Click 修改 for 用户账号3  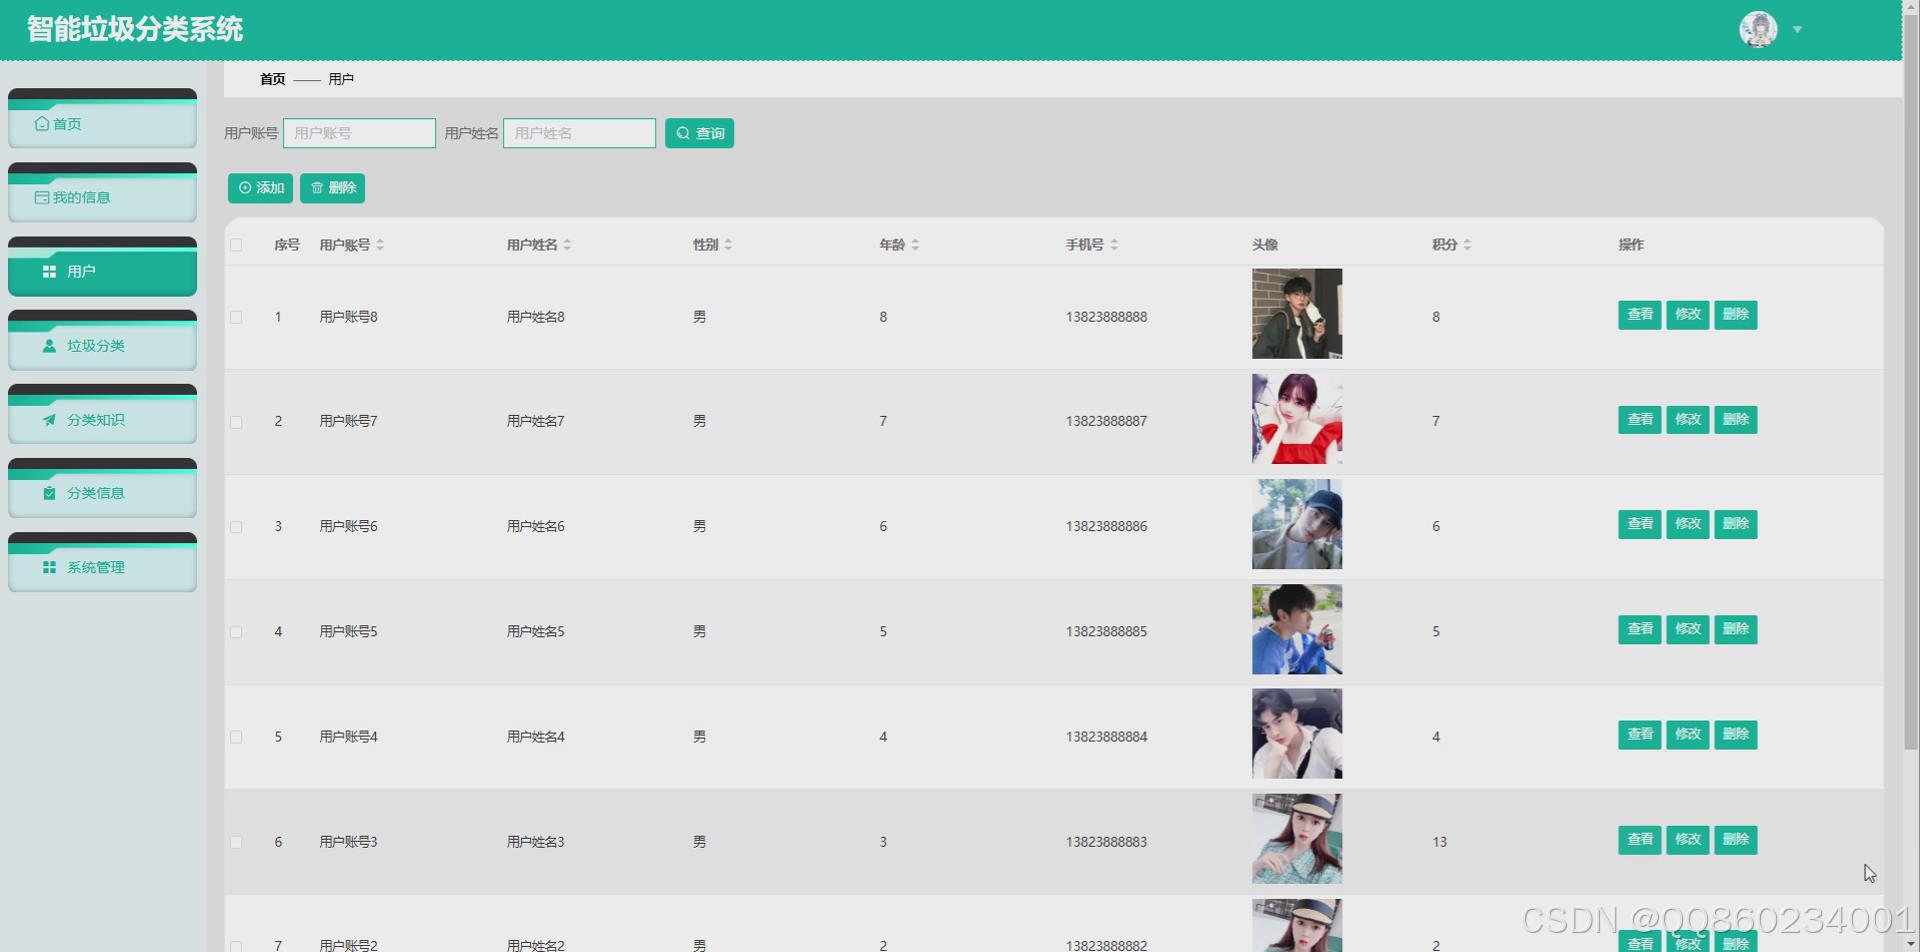click(x=1688, y=840)
